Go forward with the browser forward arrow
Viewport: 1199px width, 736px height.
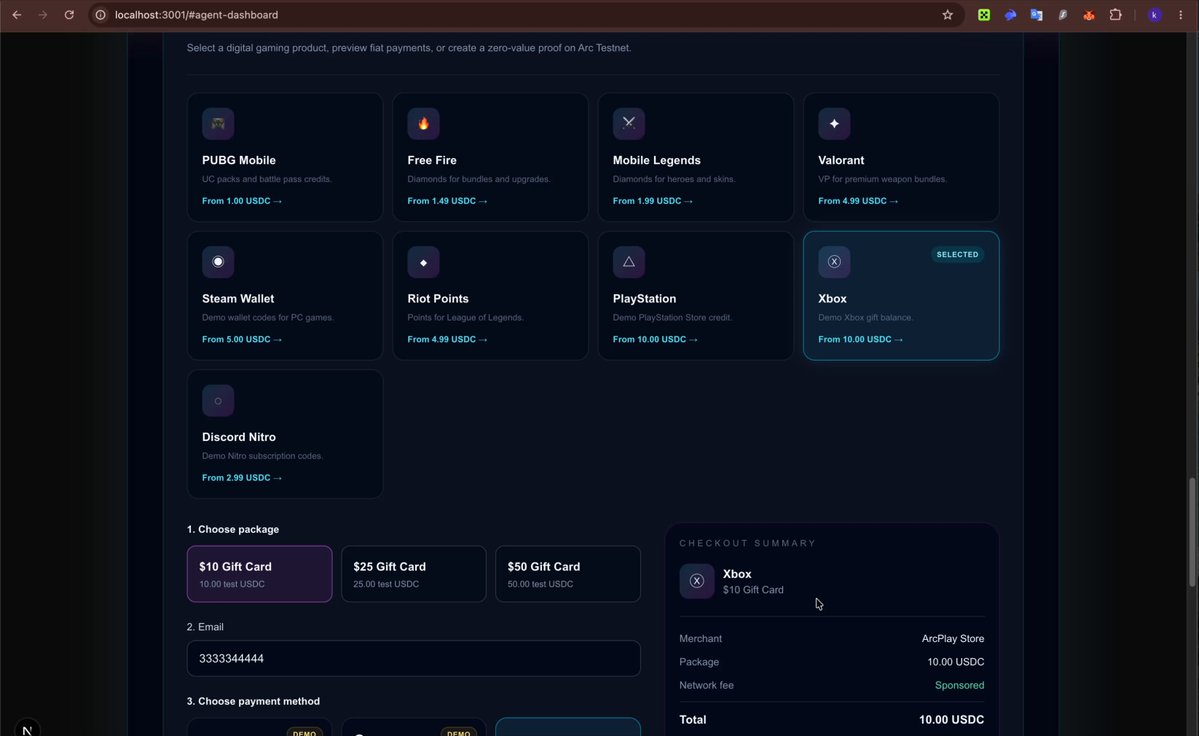(43, 15)
